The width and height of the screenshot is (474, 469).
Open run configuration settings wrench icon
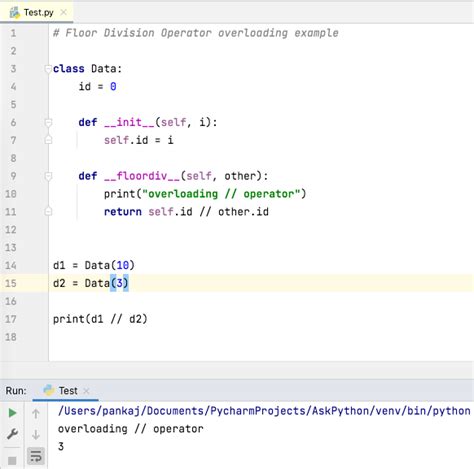tap(12, 434)
